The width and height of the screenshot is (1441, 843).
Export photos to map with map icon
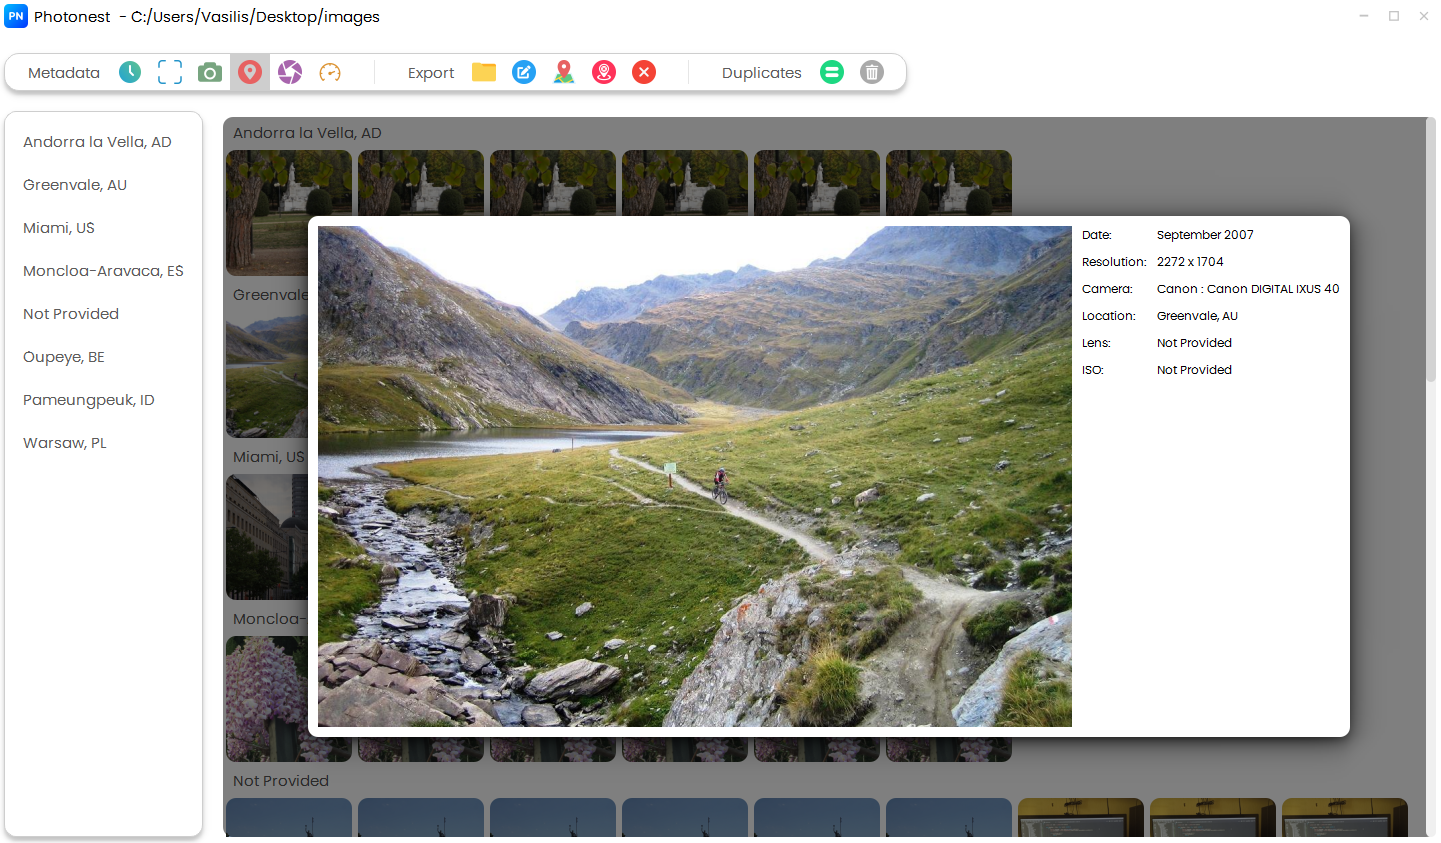[563, 71]
